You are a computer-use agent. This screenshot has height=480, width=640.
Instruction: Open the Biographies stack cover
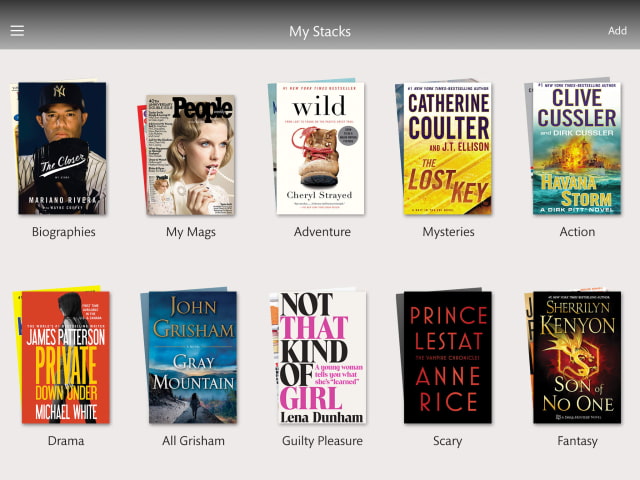tap(62, 148)
